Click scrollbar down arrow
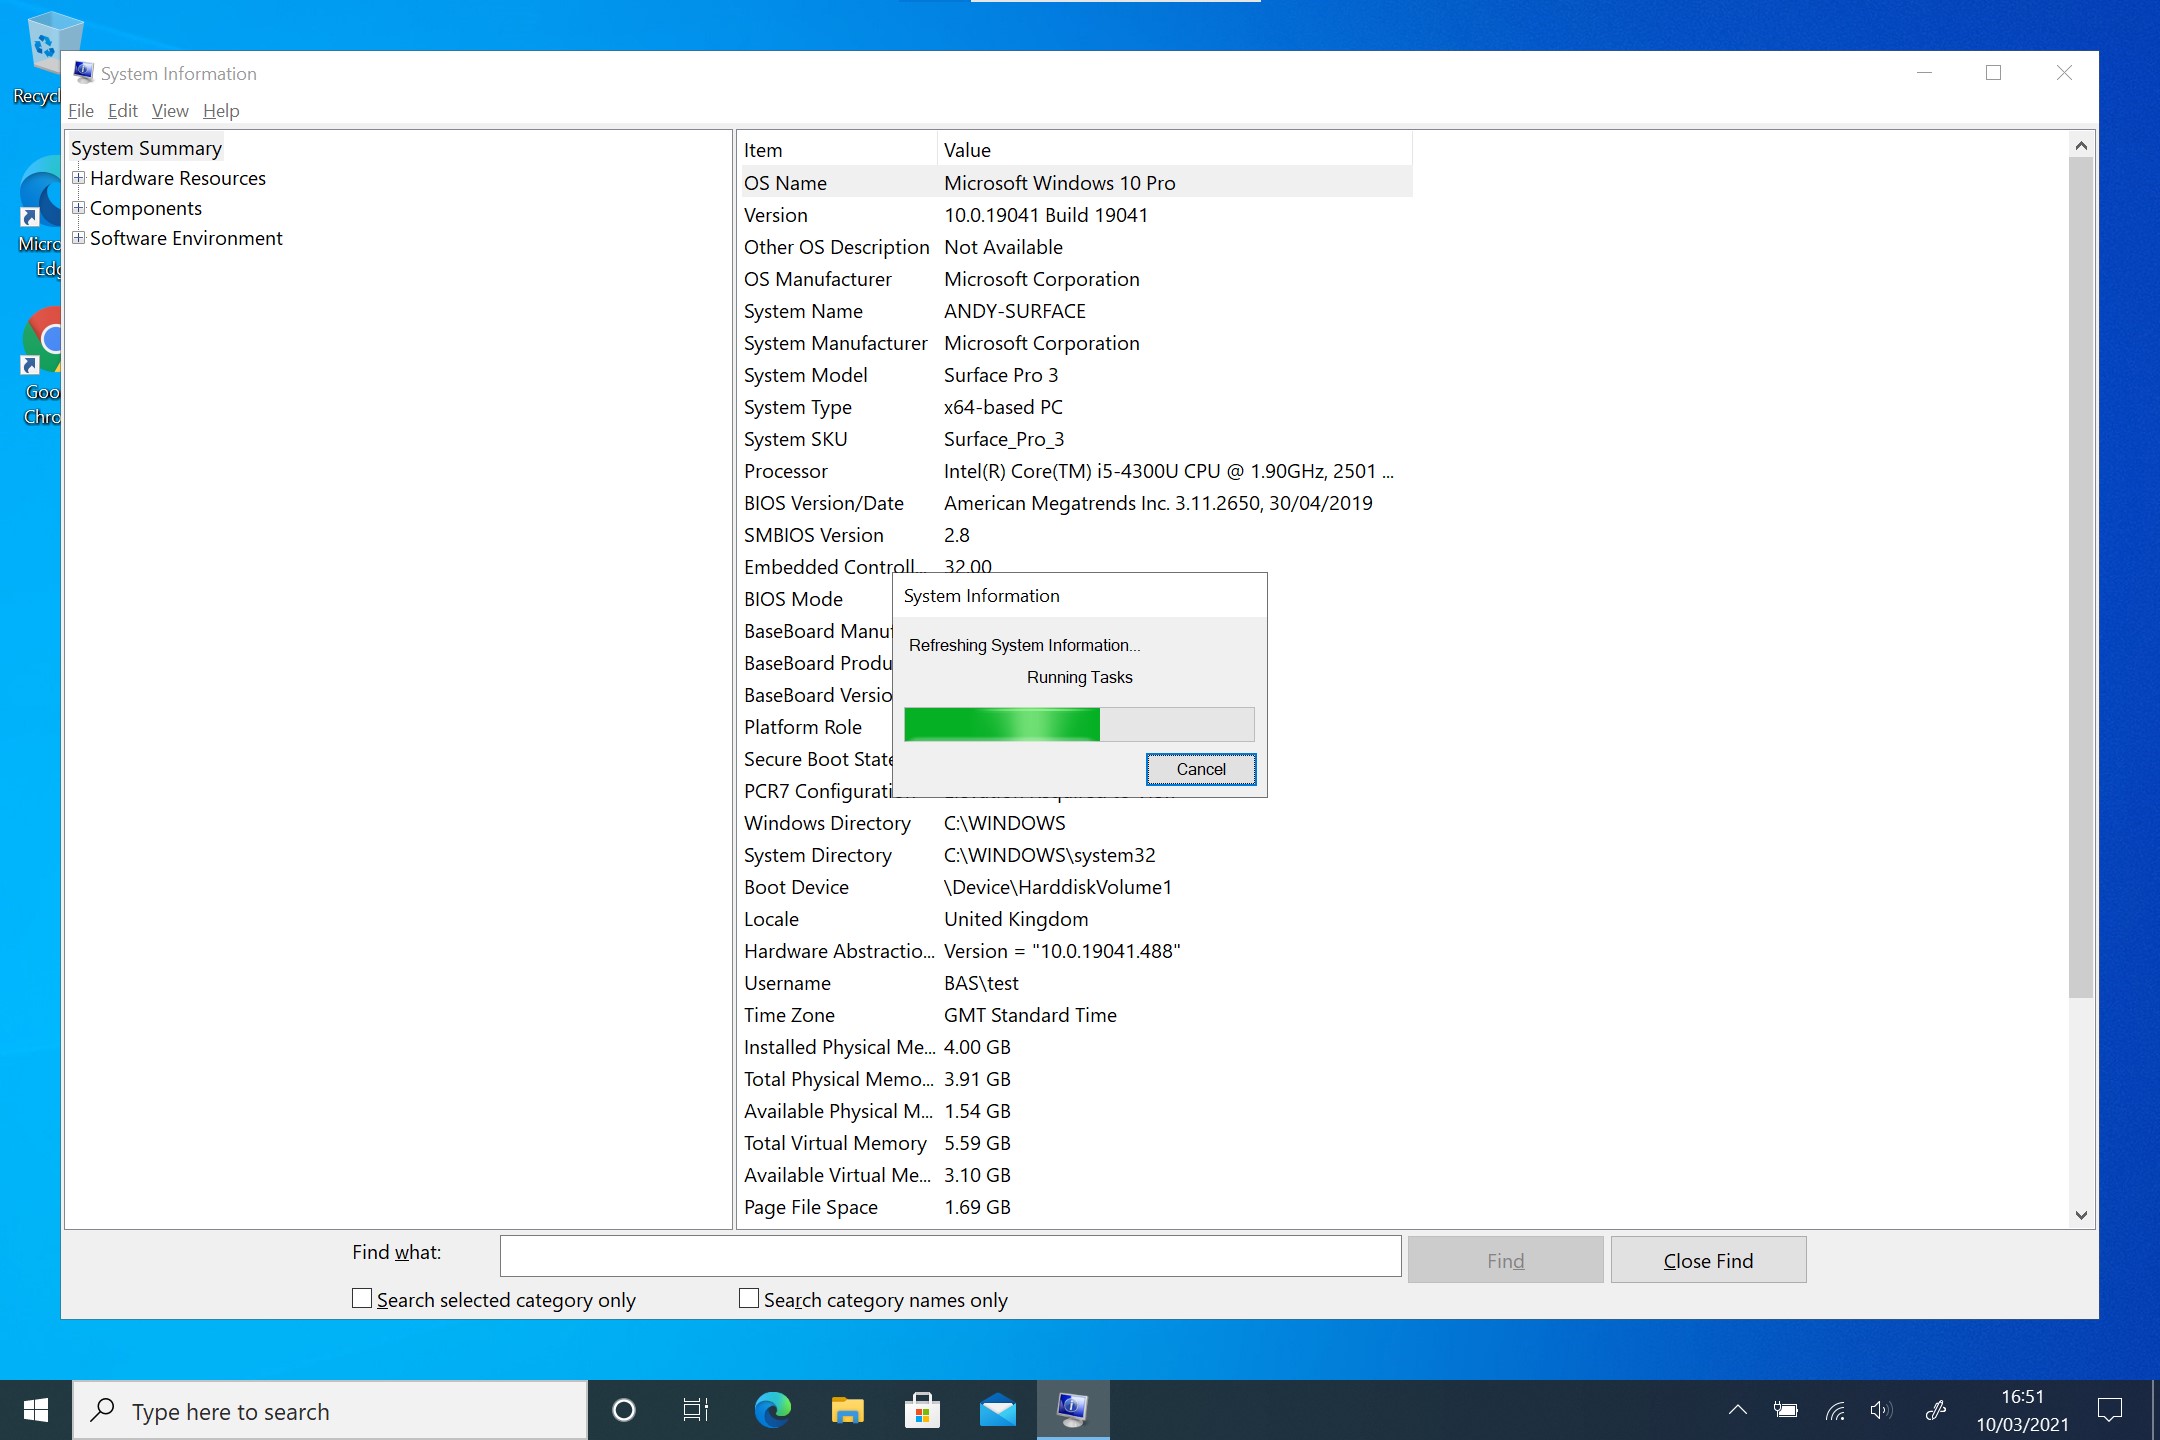Screen dimensions: 2160x1440 tap(2081, 1215)
